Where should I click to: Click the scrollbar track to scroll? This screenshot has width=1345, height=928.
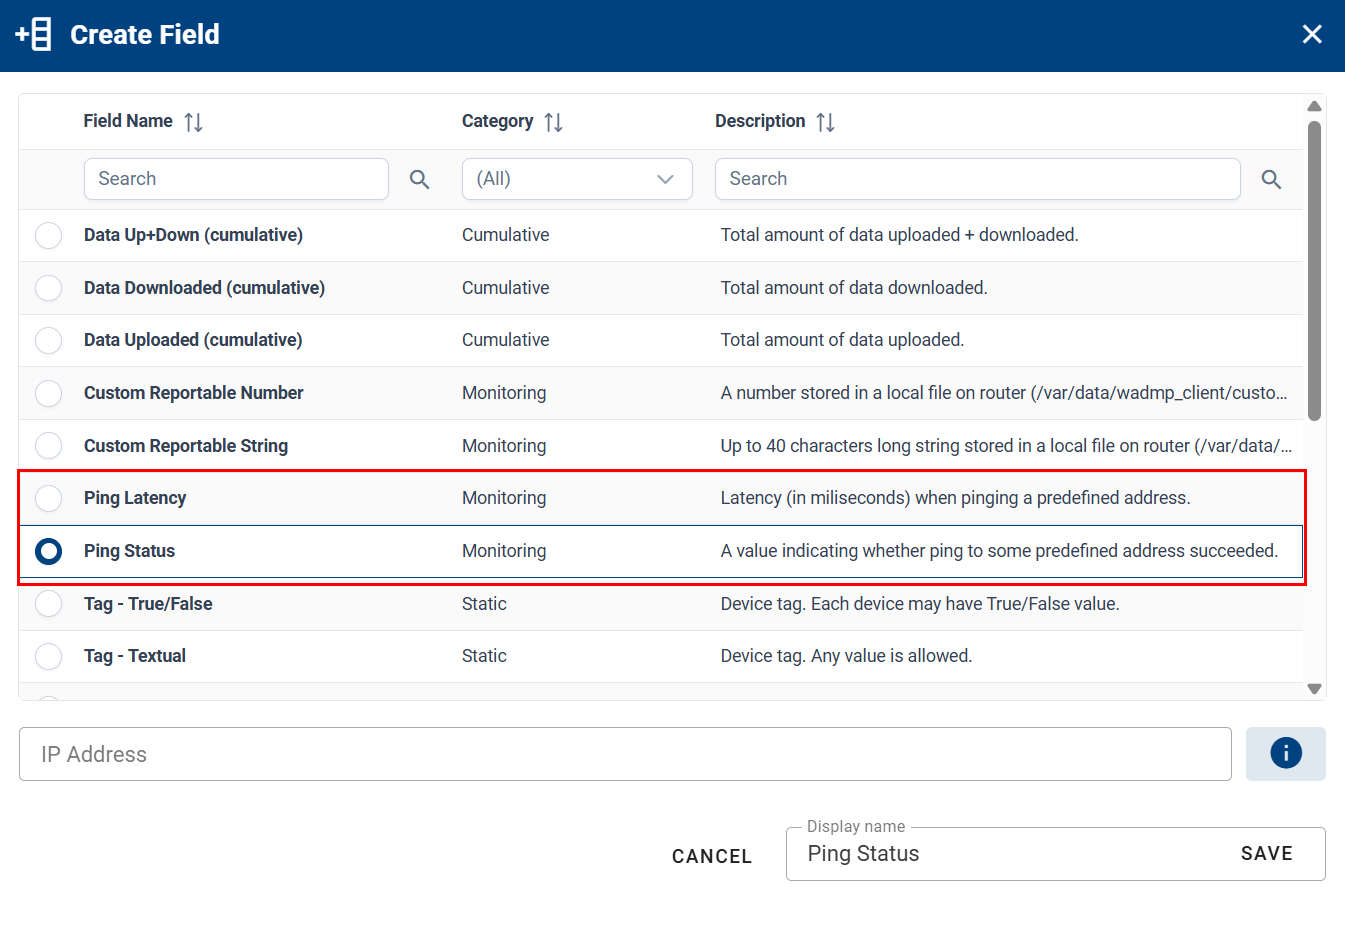[1314, 550]
